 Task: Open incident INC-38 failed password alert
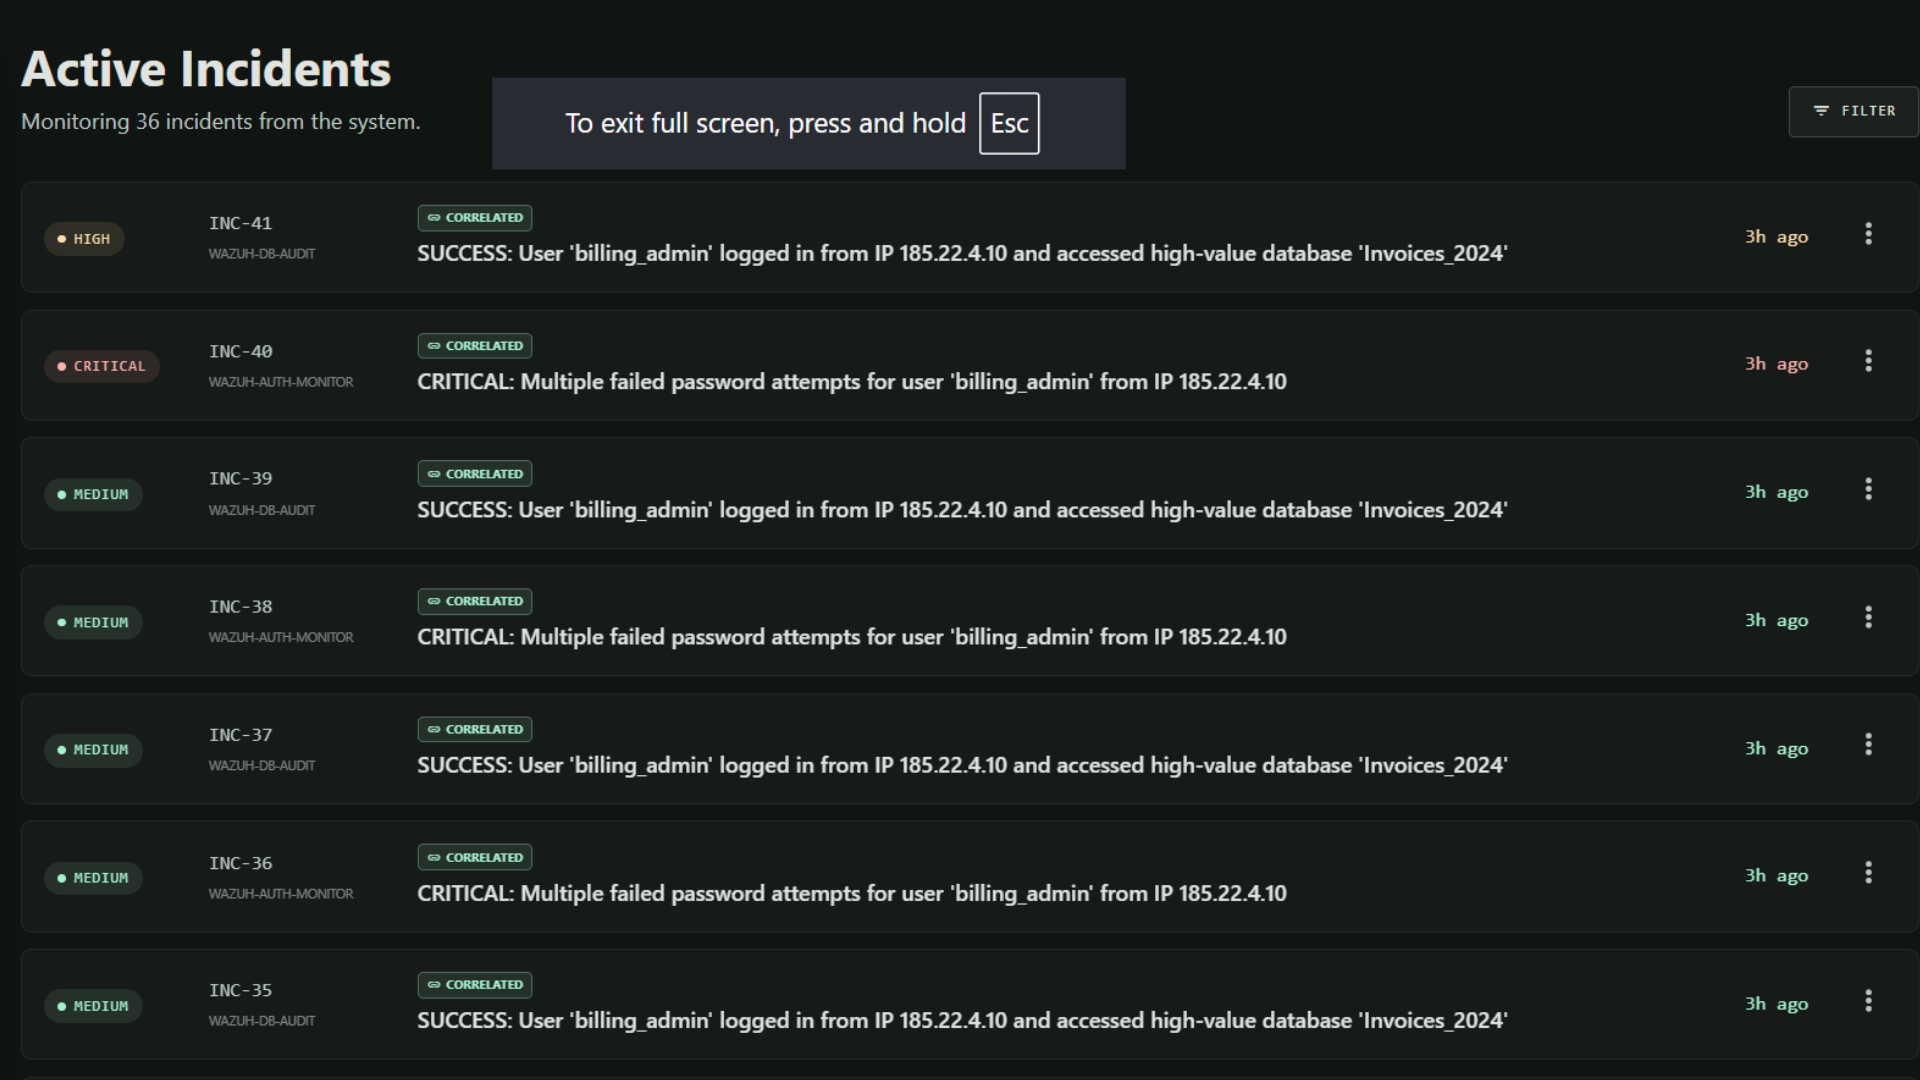[x=852, y=637]
